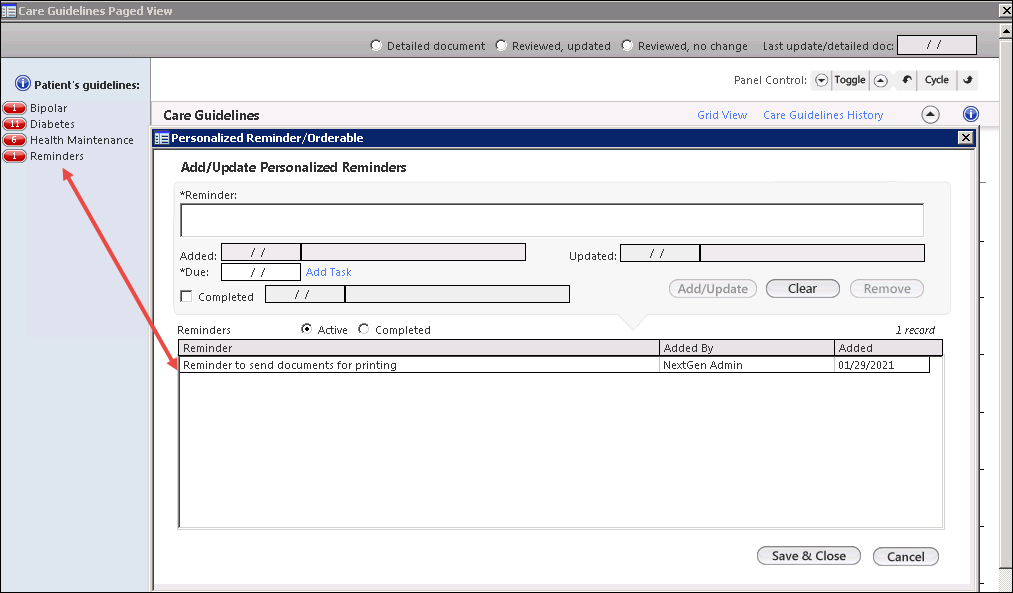Click the blue info icon in Care Guidelines header
Viewport: 1013px width, 593px height.
click(970, 114)
